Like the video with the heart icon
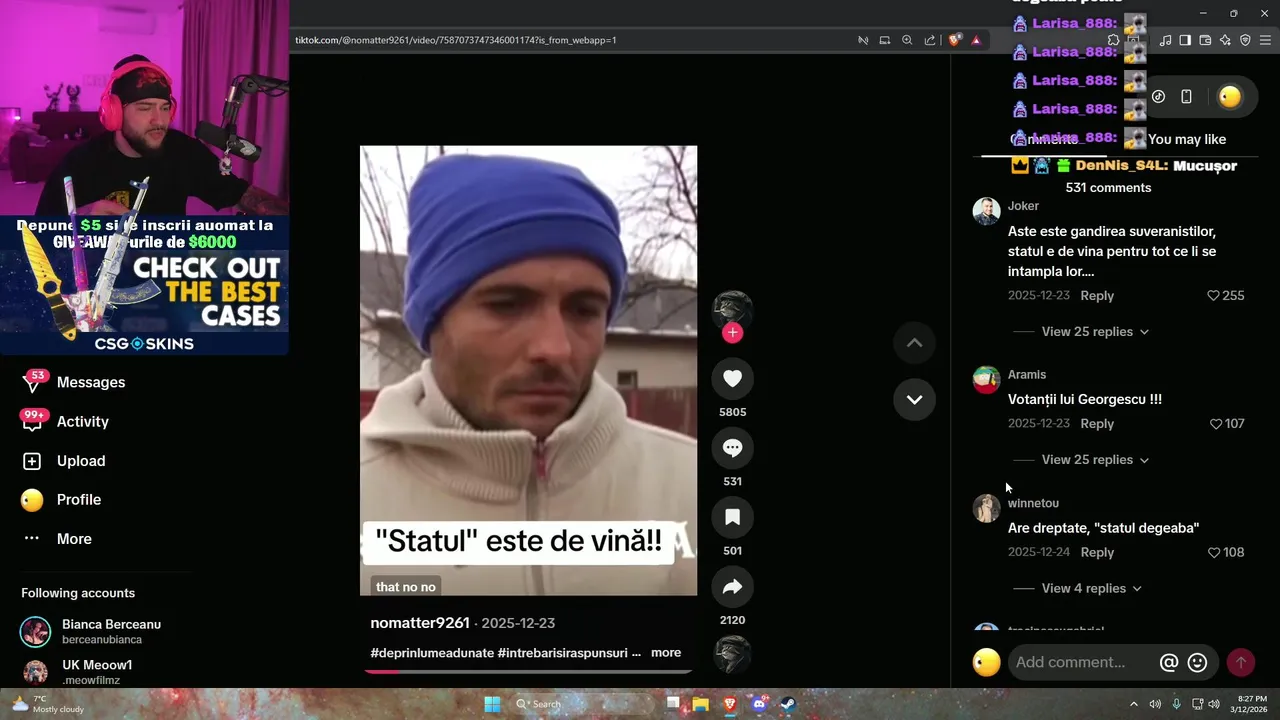Viewport: 1280px width, 720px height. pos(732,378)
